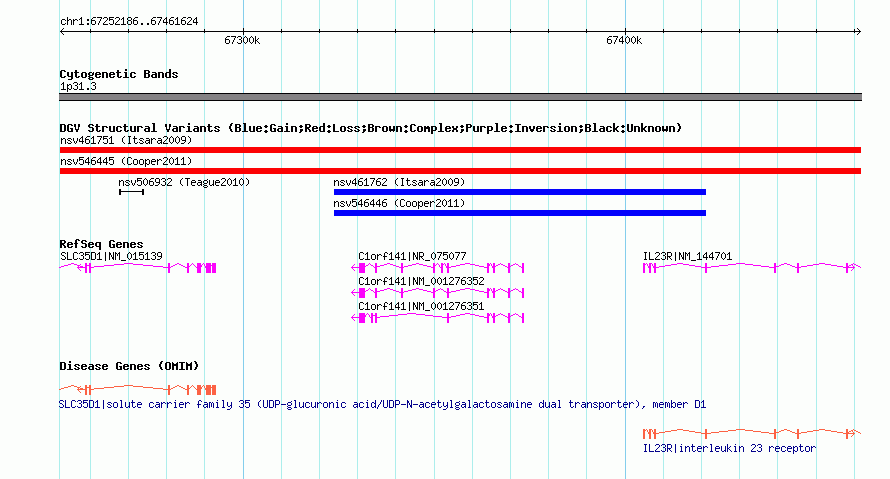The height and width of the screenshot is (479, 890).
Task: Click the nsv546445 (Cooper2011) label
Action: 126,161
